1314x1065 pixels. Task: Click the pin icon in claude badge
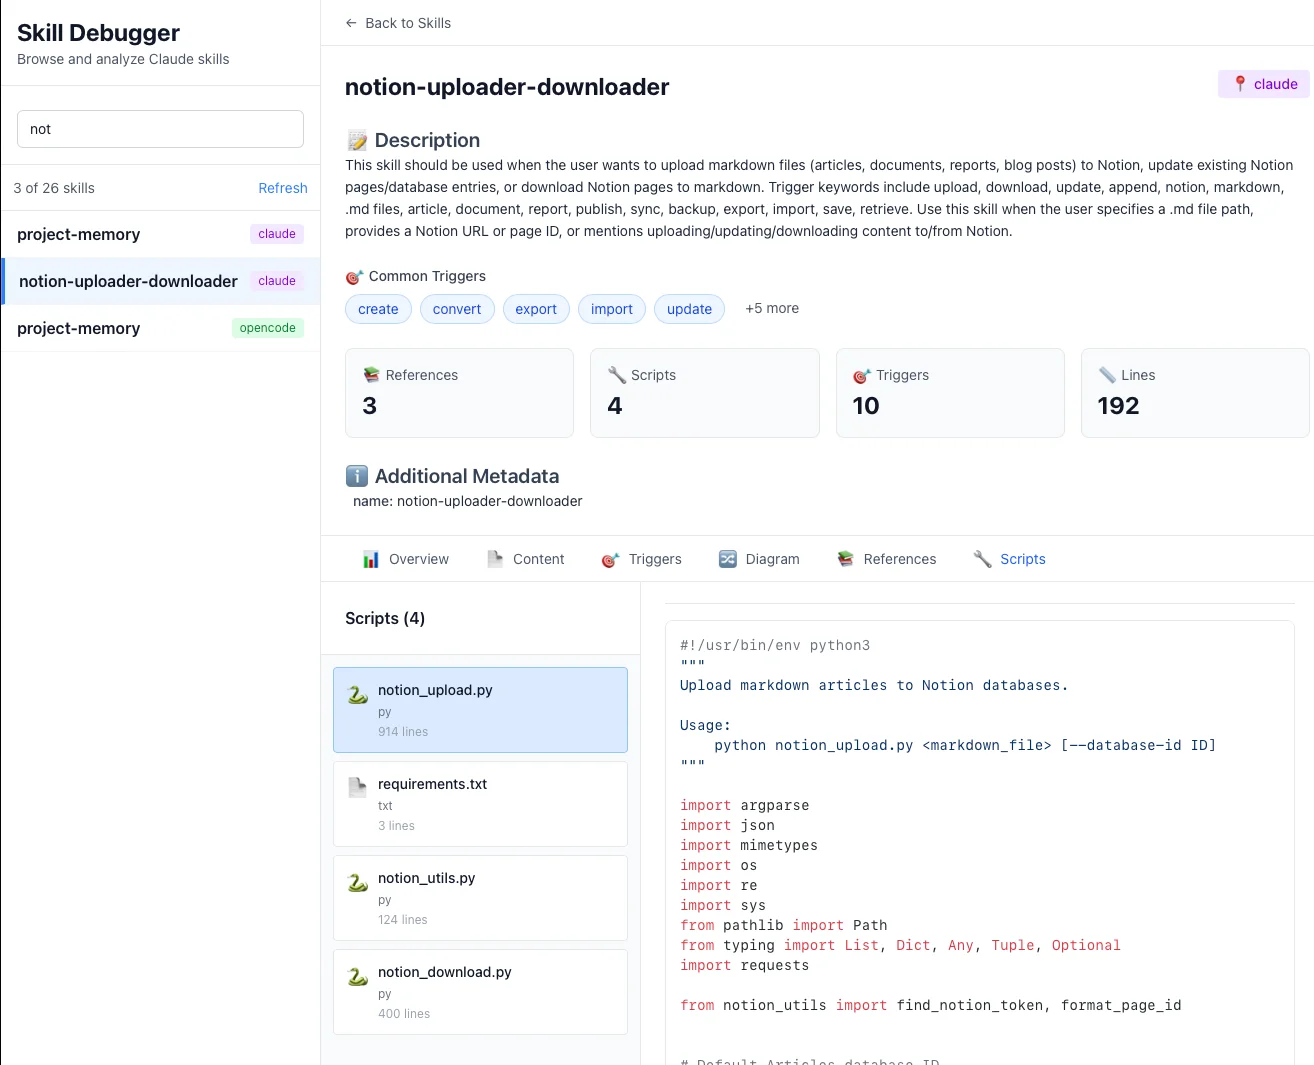point(1240,84)
